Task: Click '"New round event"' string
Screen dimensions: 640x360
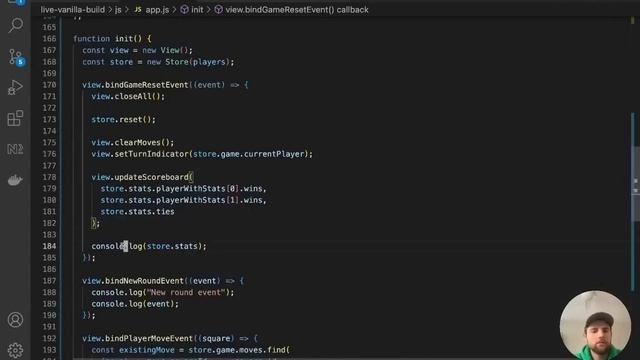Action: point(186,293)
